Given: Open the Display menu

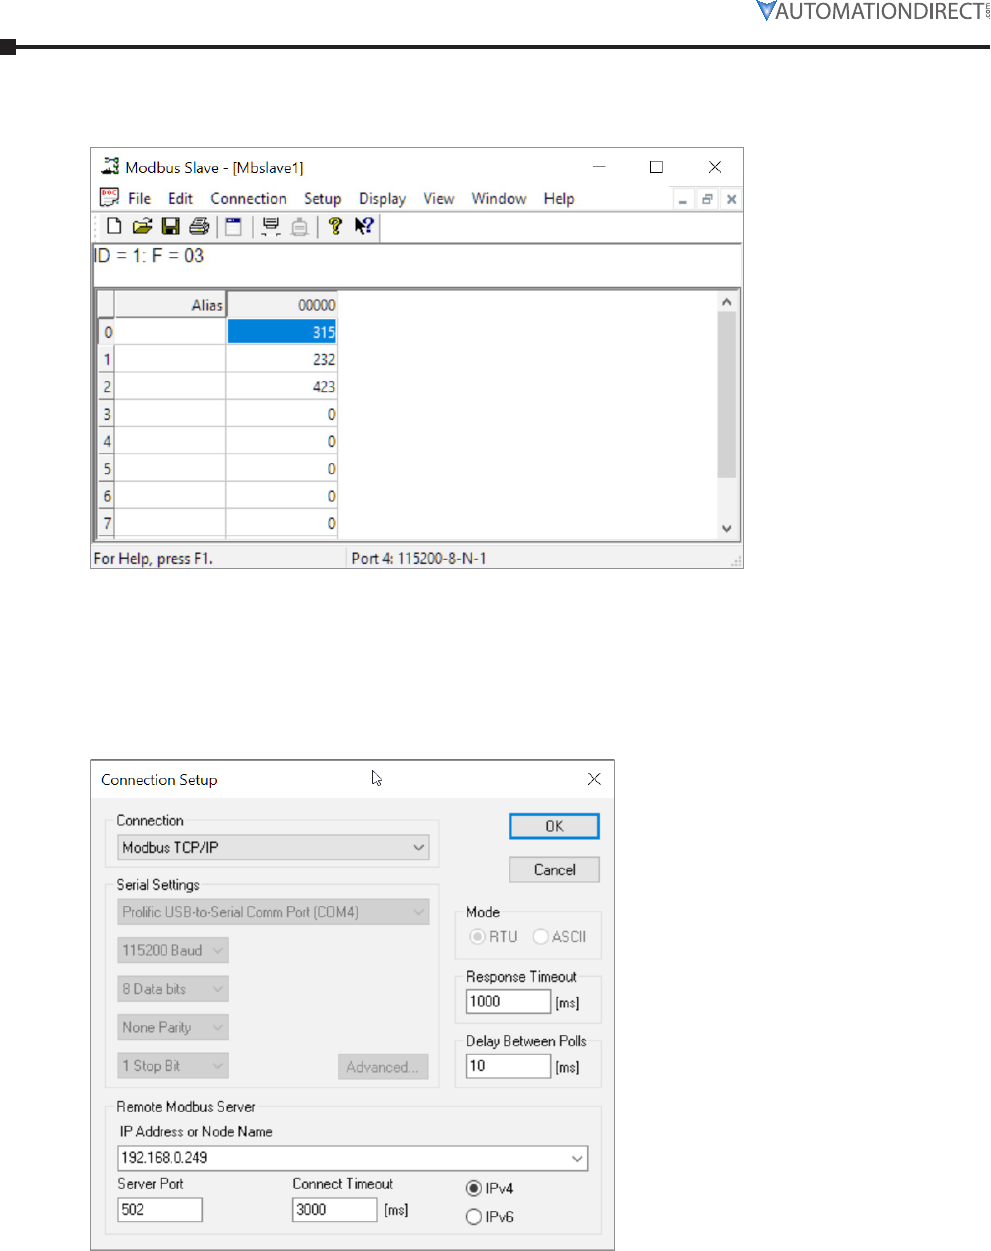Looking at the screenshot, I should [382, 198].
